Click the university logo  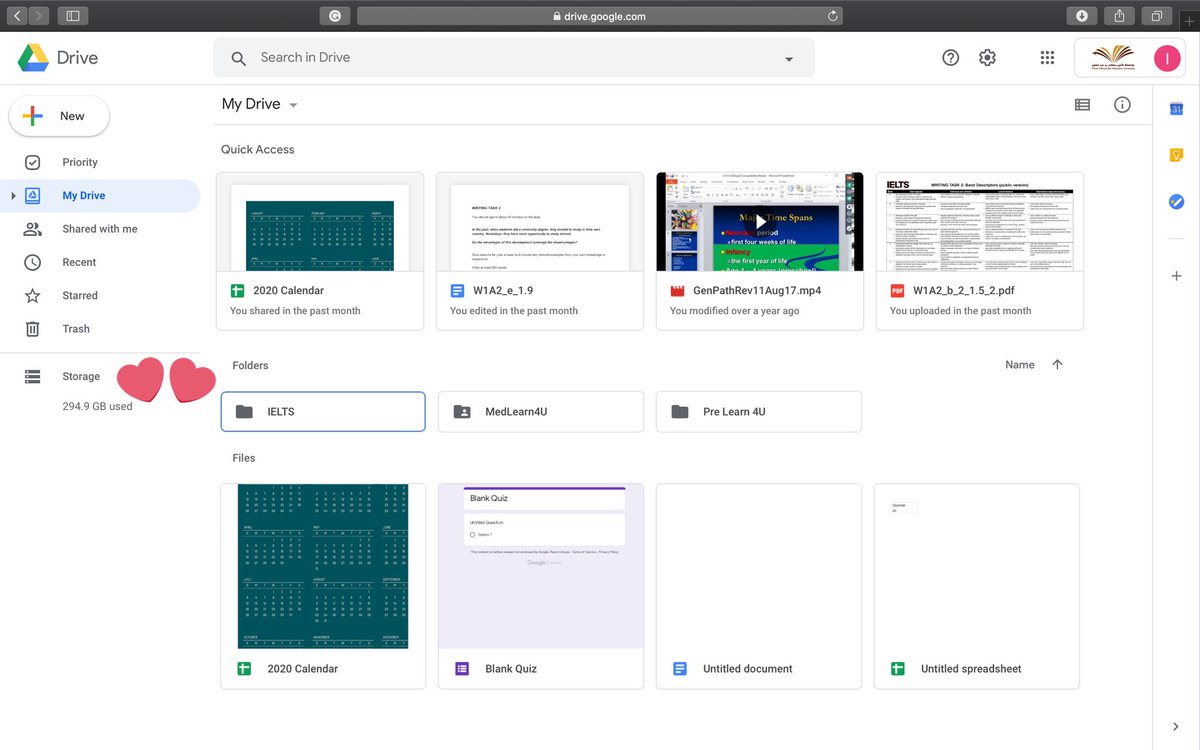1113,58
